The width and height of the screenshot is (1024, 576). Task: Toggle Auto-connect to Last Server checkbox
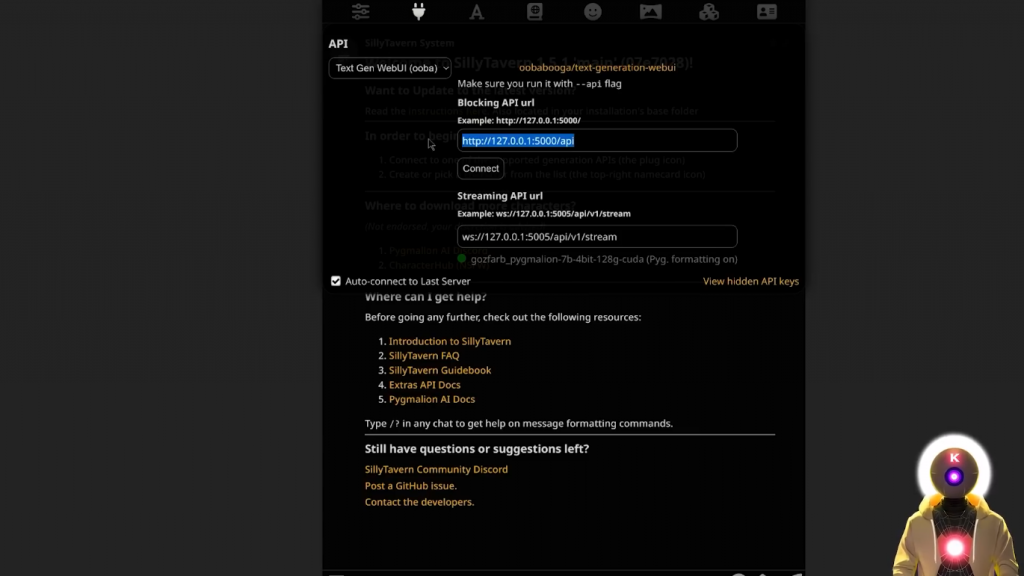click(x=336, y=281)
